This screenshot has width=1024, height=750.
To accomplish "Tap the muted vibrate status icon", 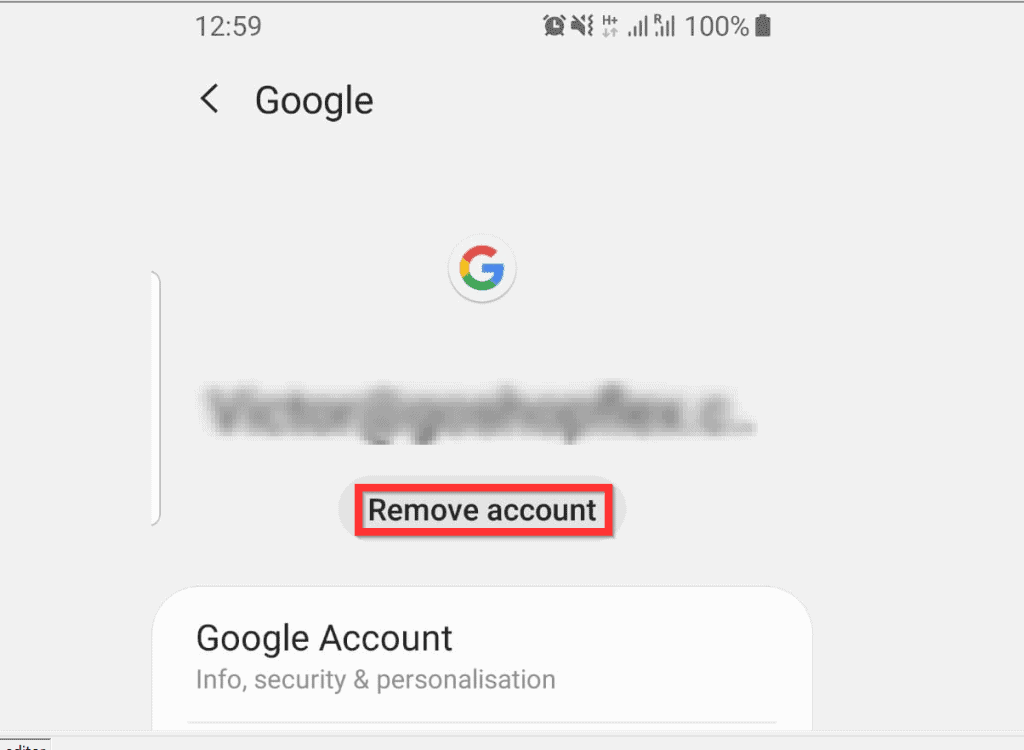I will 582,25.
